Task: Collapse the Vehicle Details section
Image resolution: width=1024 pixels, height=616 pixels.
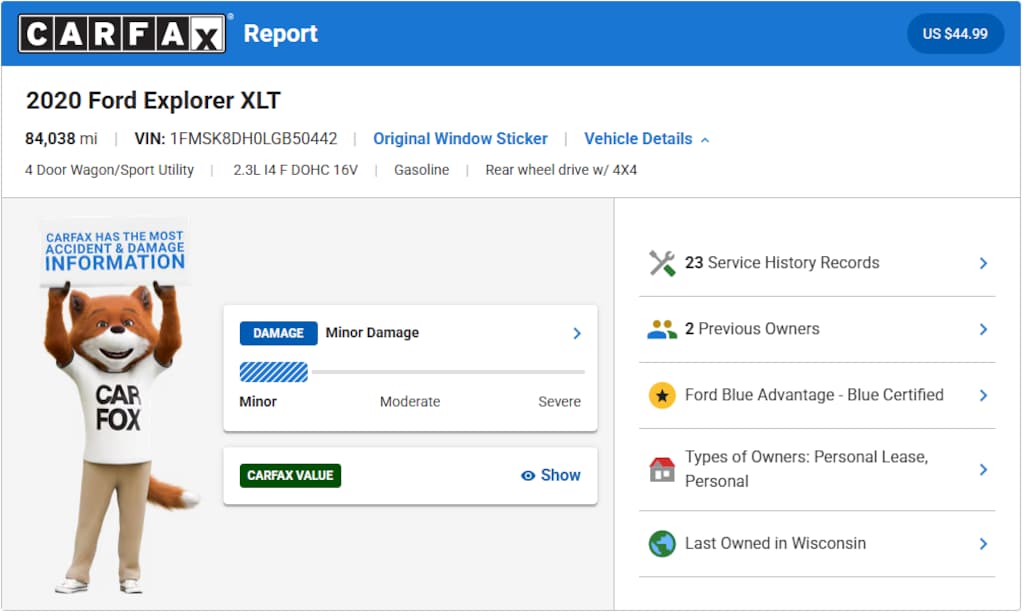Action: (x=646, y=139)
